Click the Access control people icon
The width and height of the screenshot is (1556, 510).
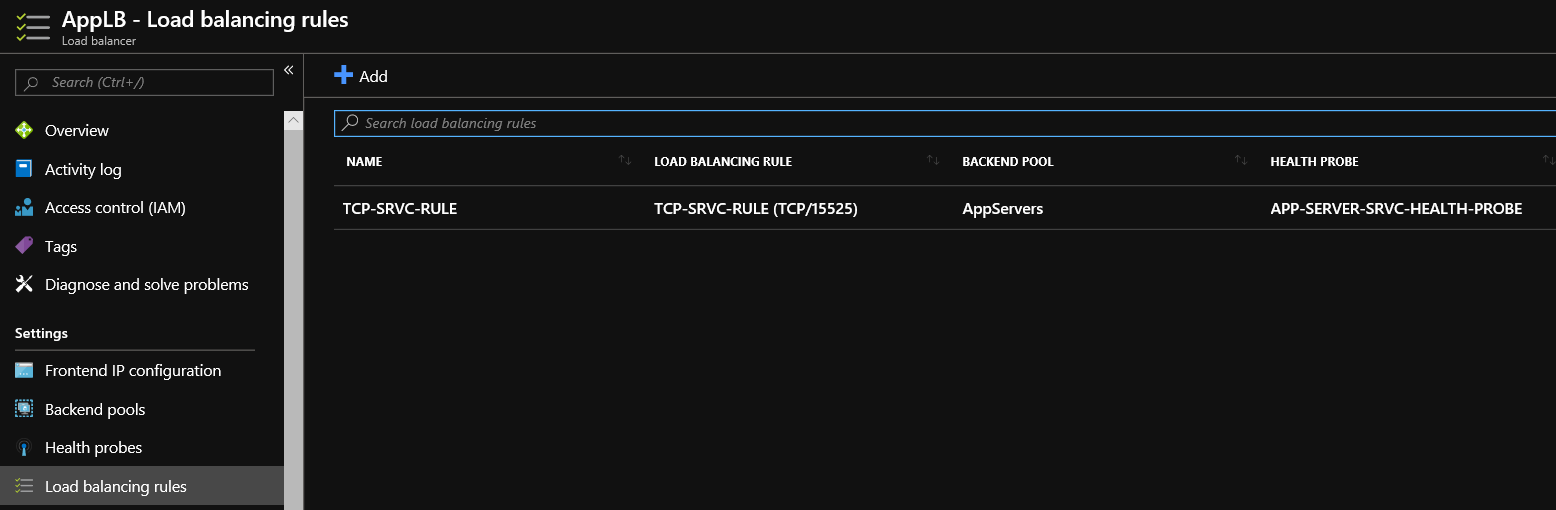click(24, 208)
